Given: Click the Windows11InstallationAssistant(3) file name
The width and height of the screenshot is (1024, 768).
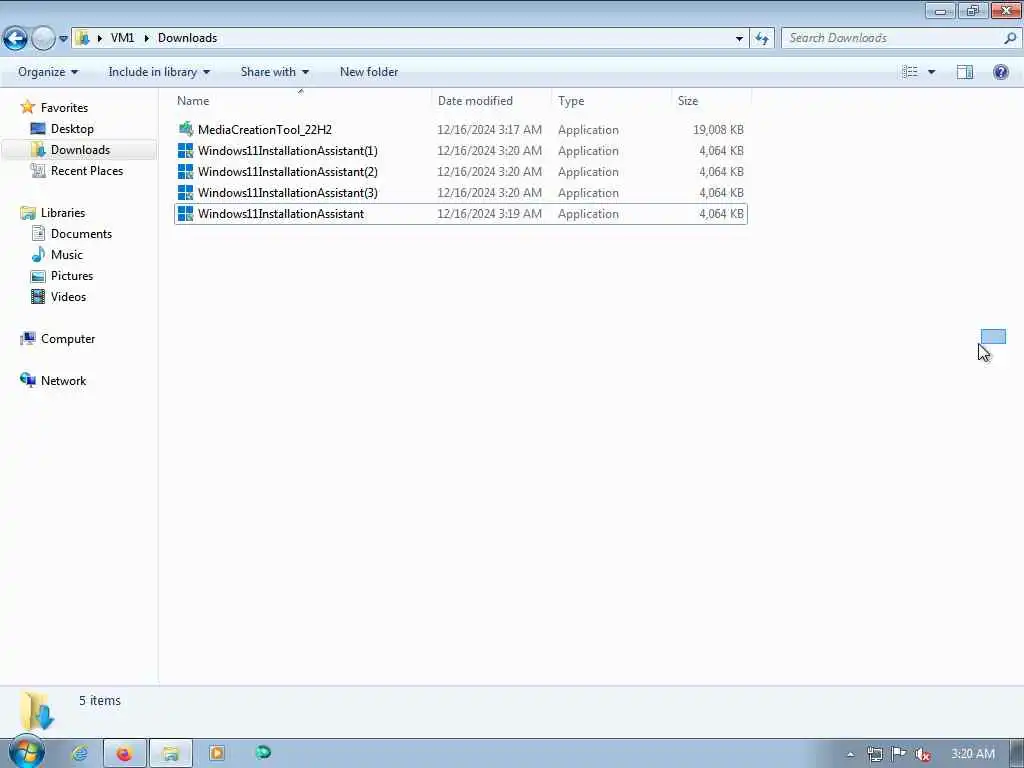Looking at the screenshot, I should [287, 193].
